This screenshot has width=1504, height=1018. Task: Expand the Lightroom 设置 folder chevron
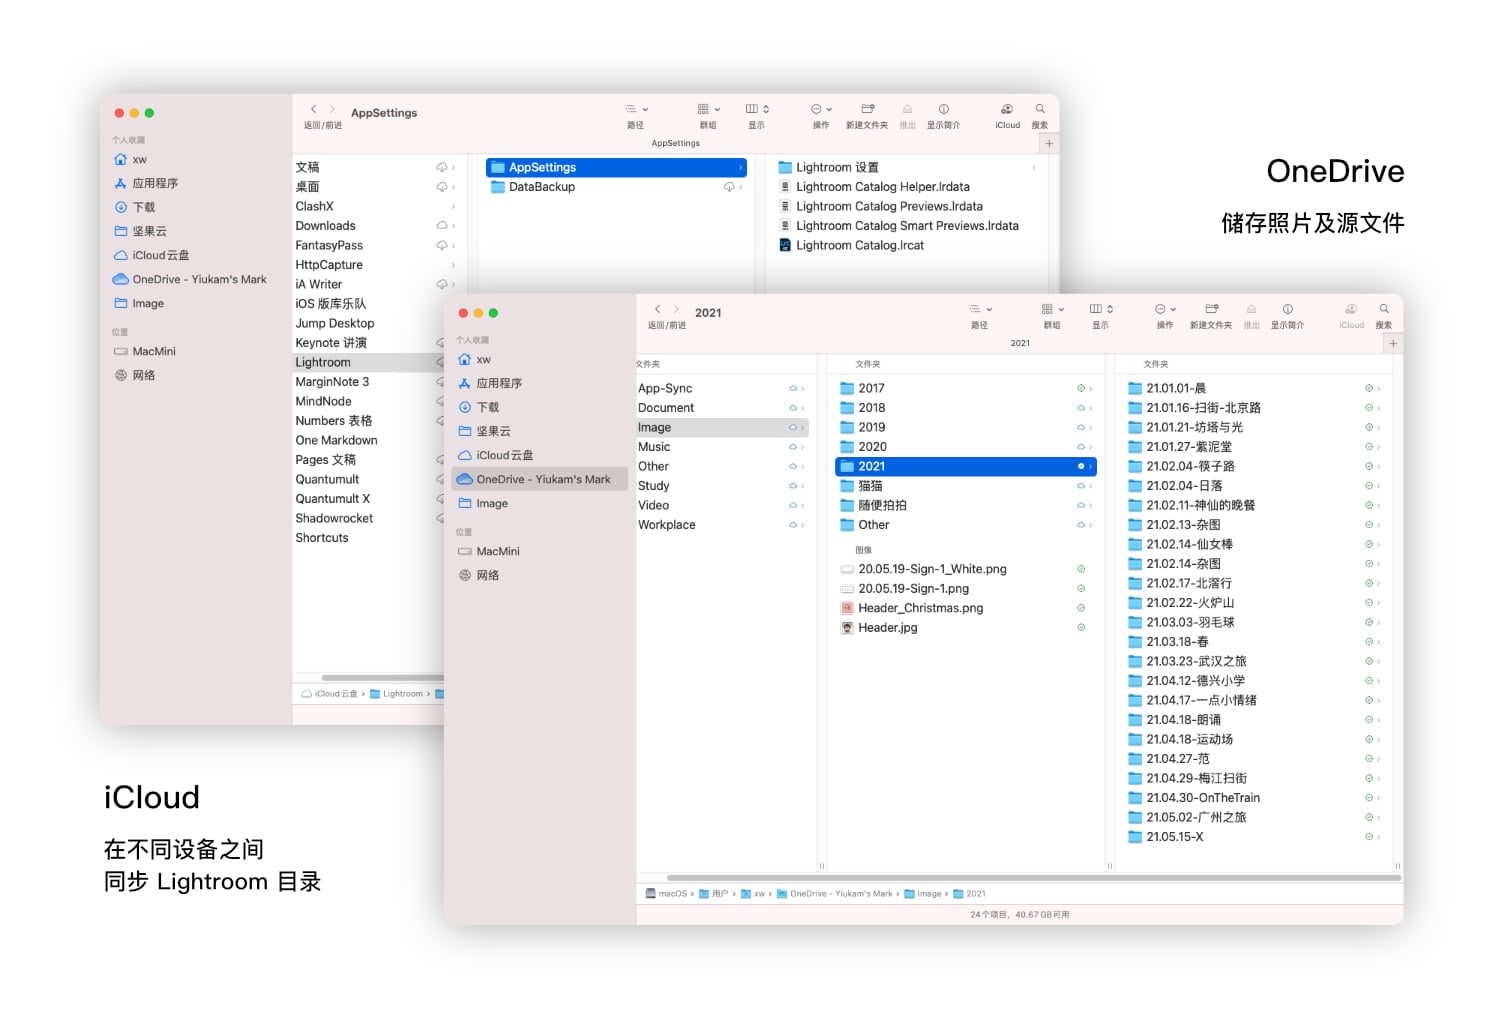click(1034, 168)
